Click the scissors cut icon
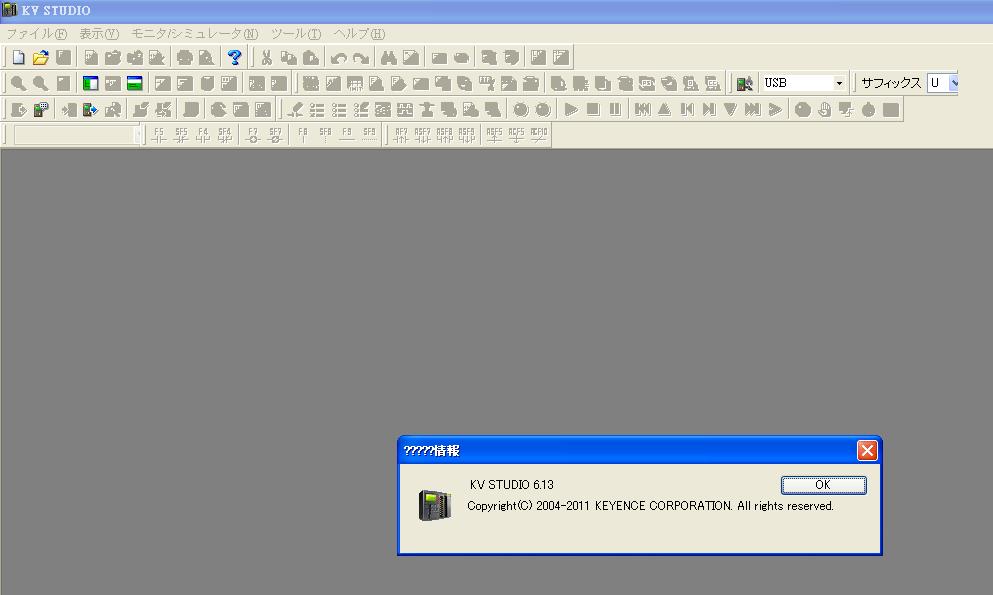 pyautogui.click(x=266, y=58)
